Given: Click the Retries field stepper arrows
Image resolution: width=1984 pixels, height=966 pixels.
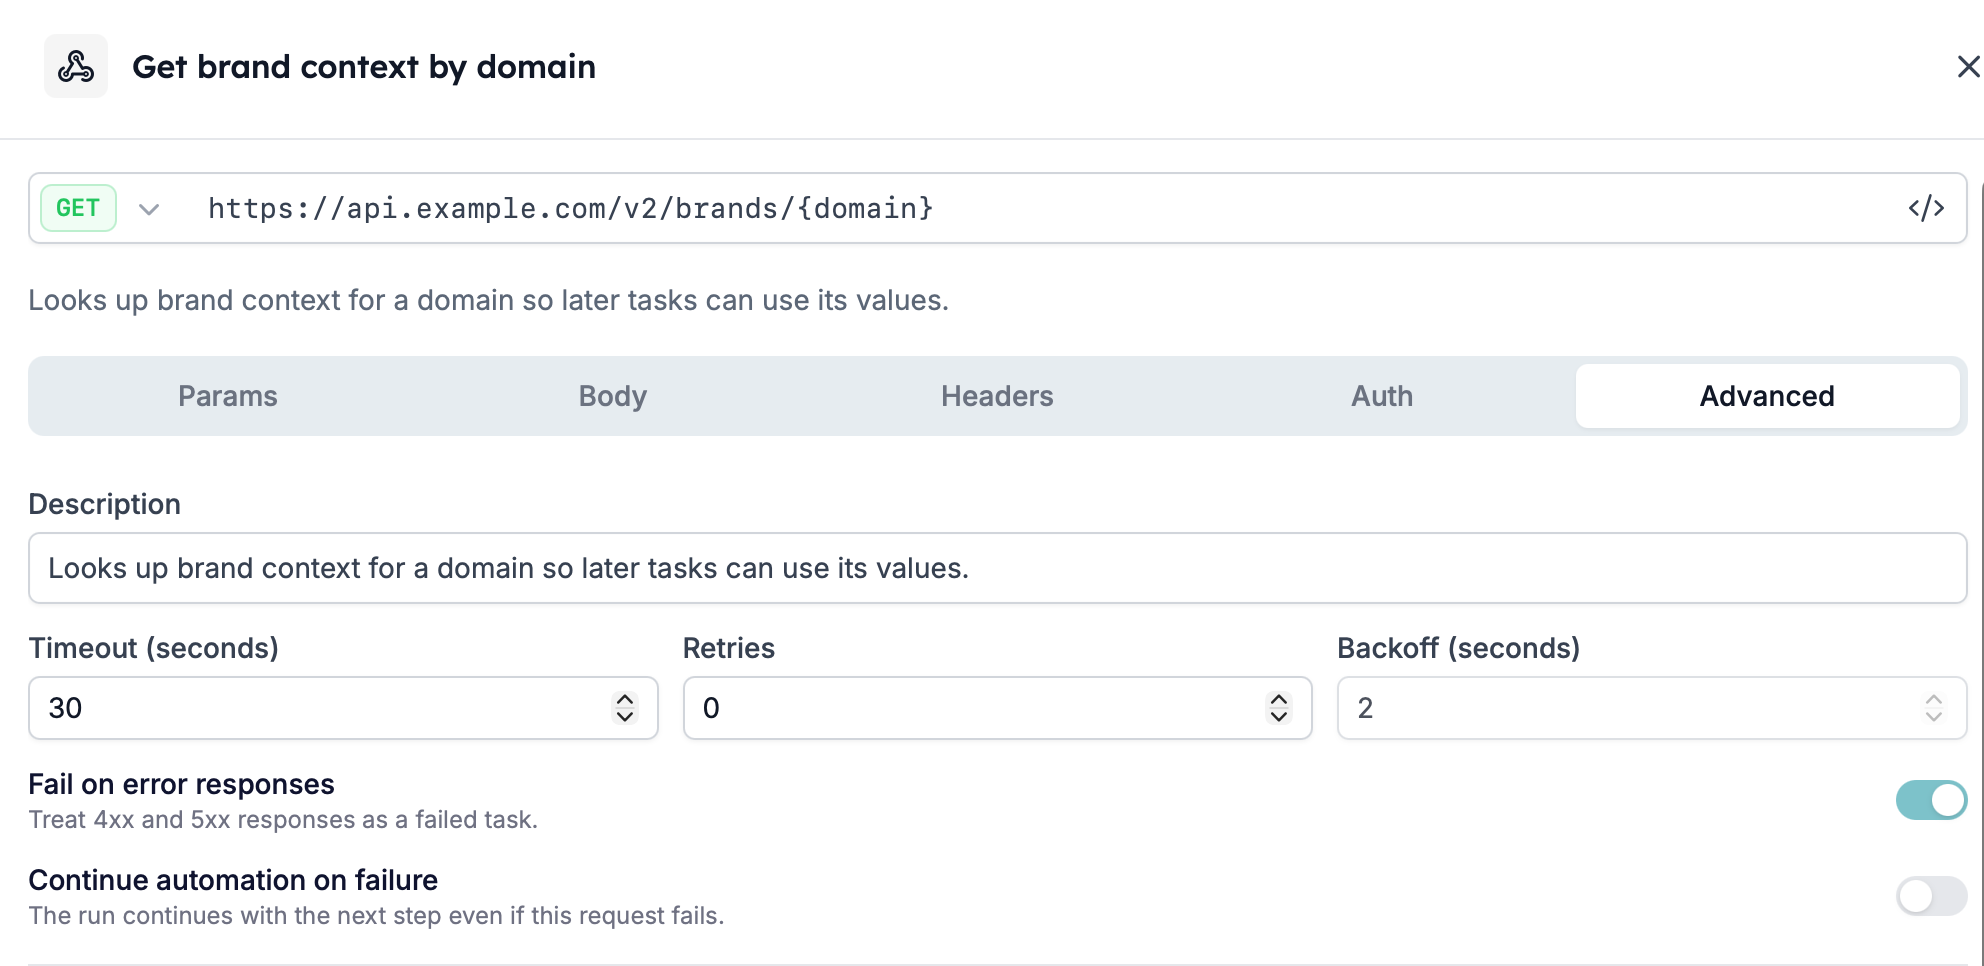Looking at the screenshot, I should tap(1279, 708).
